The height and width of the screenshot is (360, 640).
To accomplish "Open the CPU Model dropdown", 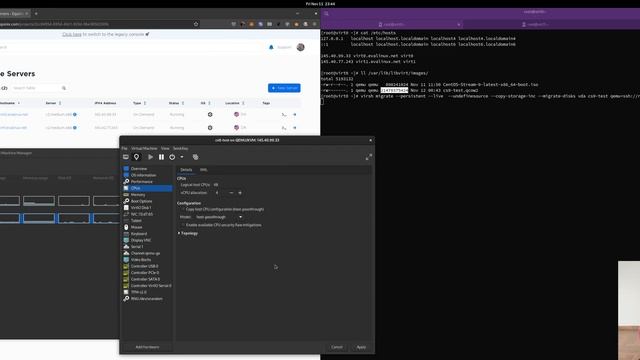I will (x=219, y=217).
